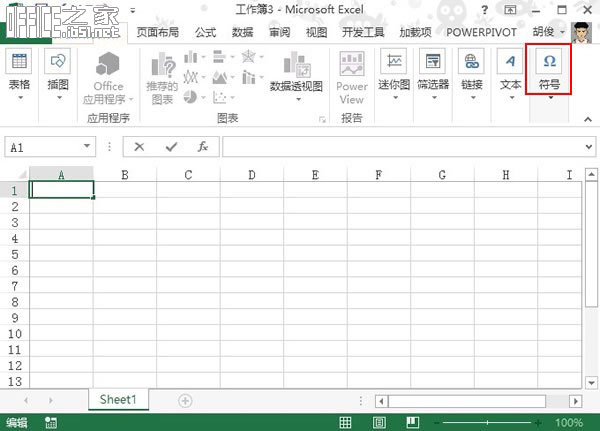Go to next sheet arrow
Image resolution: width=600 pixels, height=431 pixels.
click(51, 400)
